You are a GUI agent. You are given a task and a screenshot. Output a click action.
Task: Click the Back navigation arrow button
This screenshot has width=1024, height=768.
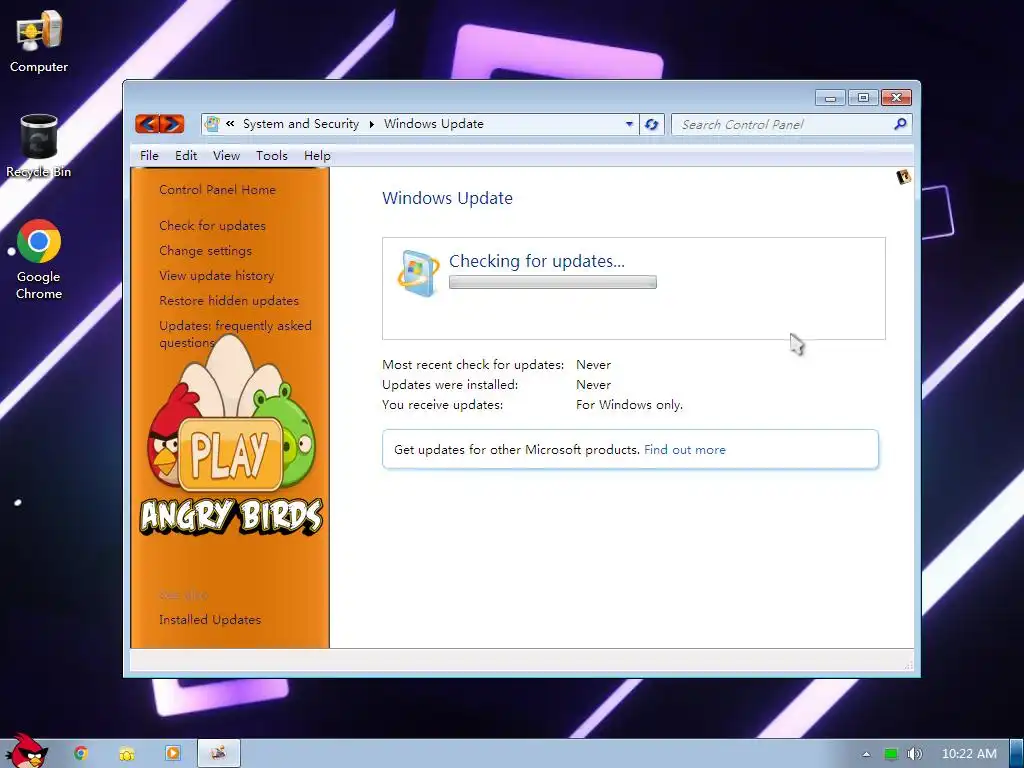pyautogui.click(x=148, y=123)
